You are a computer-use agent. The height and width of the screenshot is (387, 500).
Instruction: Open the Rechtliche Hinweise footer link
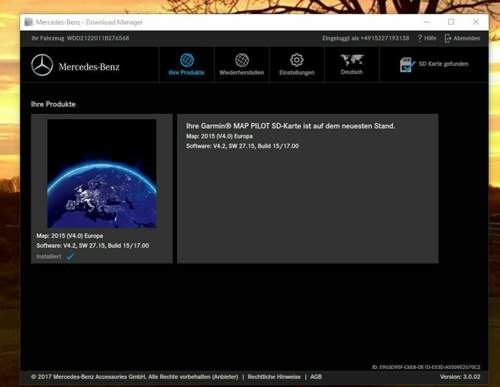point(274,377)
